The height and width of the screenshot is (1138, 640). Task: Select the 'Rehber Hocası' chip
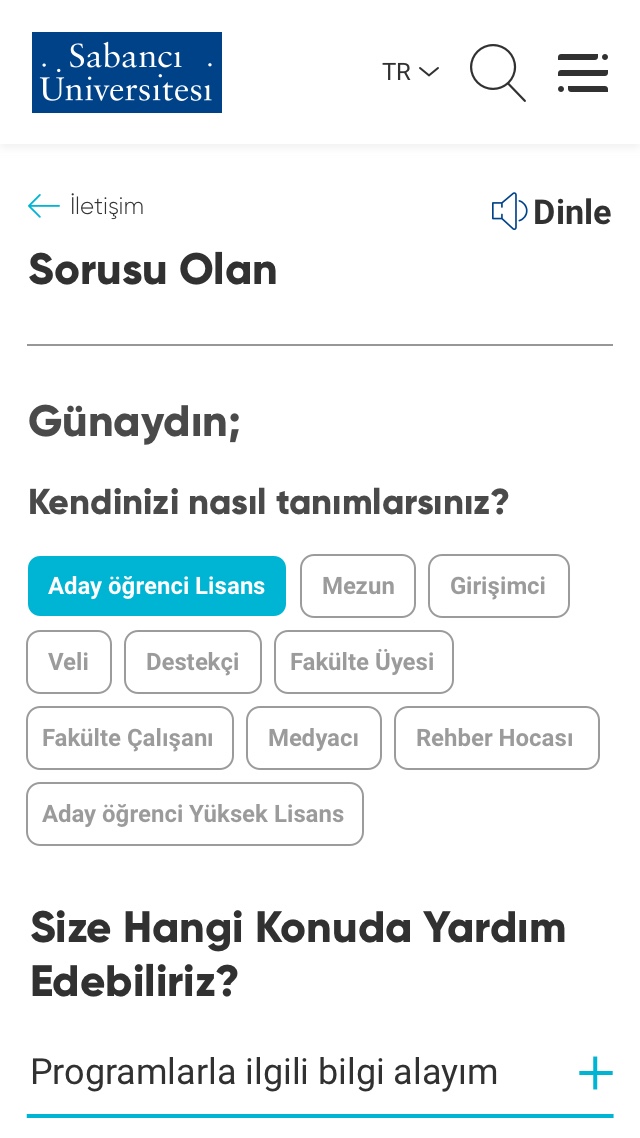click(496, 738)
